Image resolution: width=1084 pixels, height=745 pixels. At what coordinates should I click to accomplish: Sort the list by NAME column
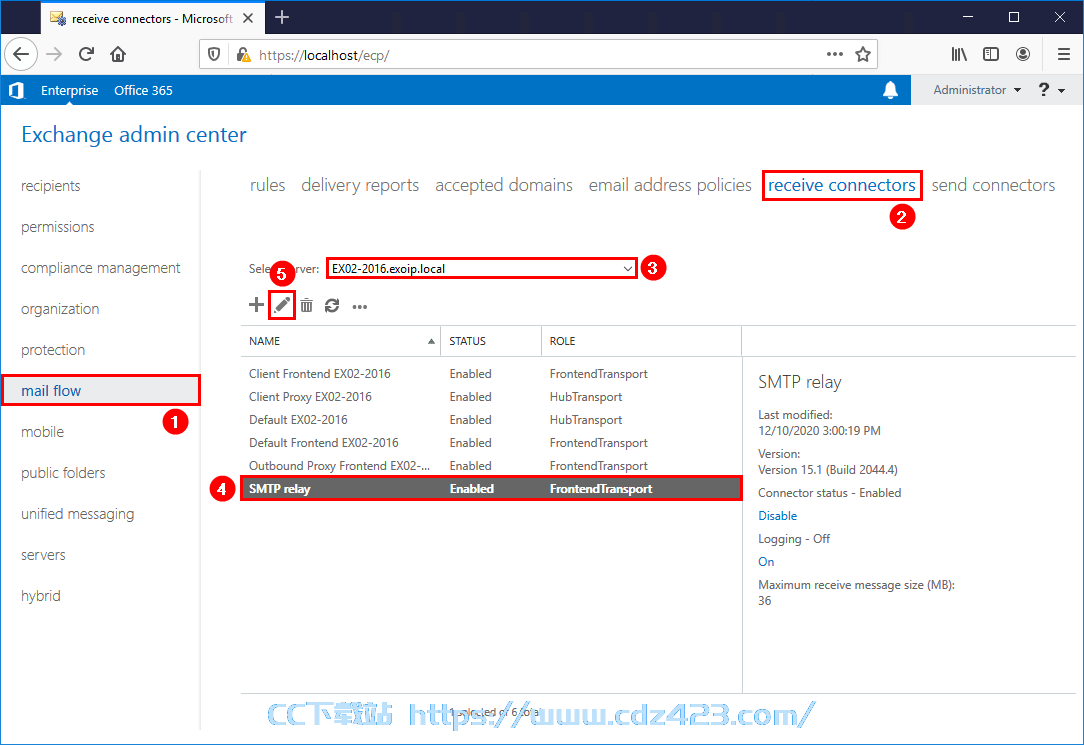(x=341, y=341)
